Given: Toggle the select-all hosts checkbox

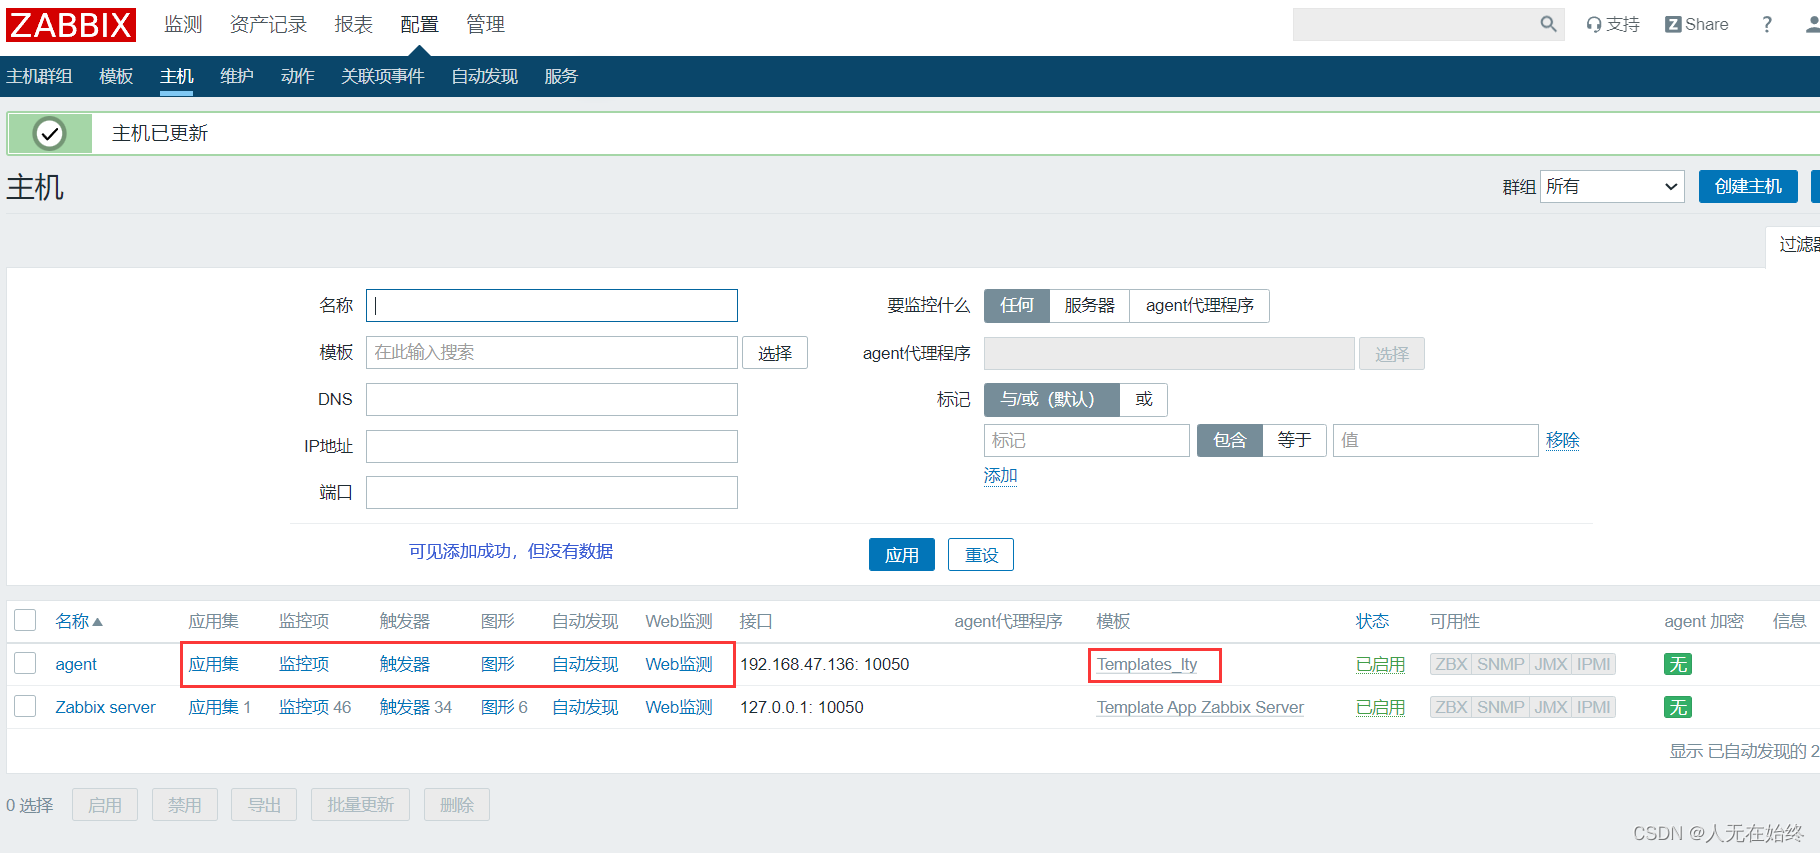Looking at the screenshot, I should 25,620.
